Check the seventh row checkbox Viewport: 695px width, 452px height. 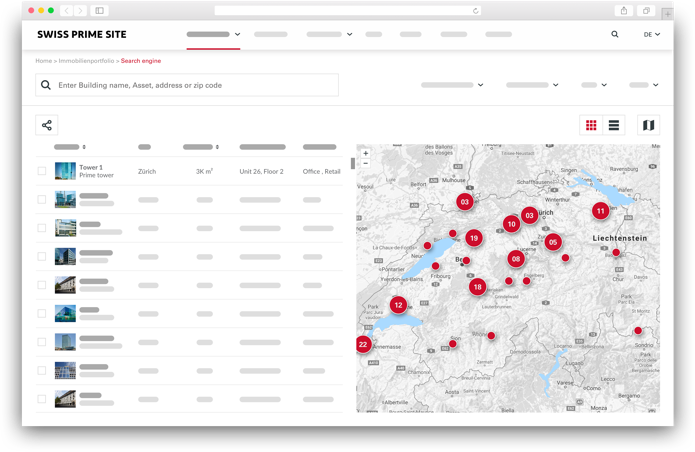(x=42, y=342)
